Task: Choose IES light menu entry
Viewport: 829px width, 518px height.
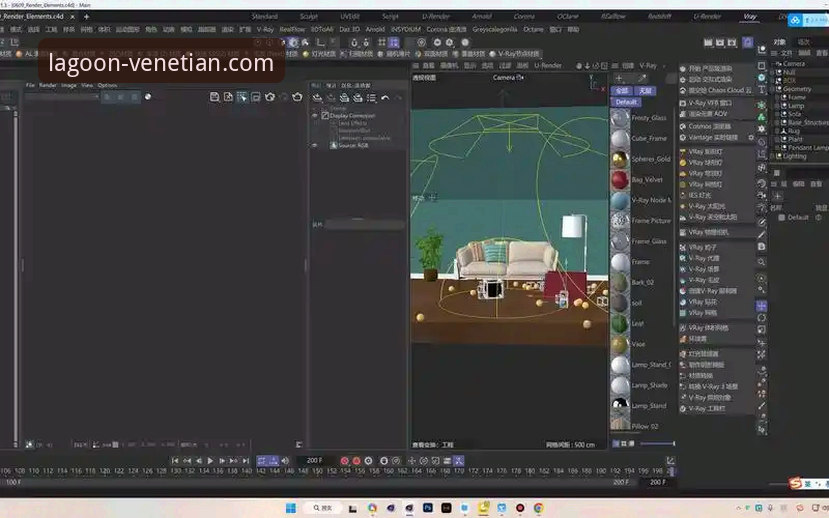Action: pos(700,195)
